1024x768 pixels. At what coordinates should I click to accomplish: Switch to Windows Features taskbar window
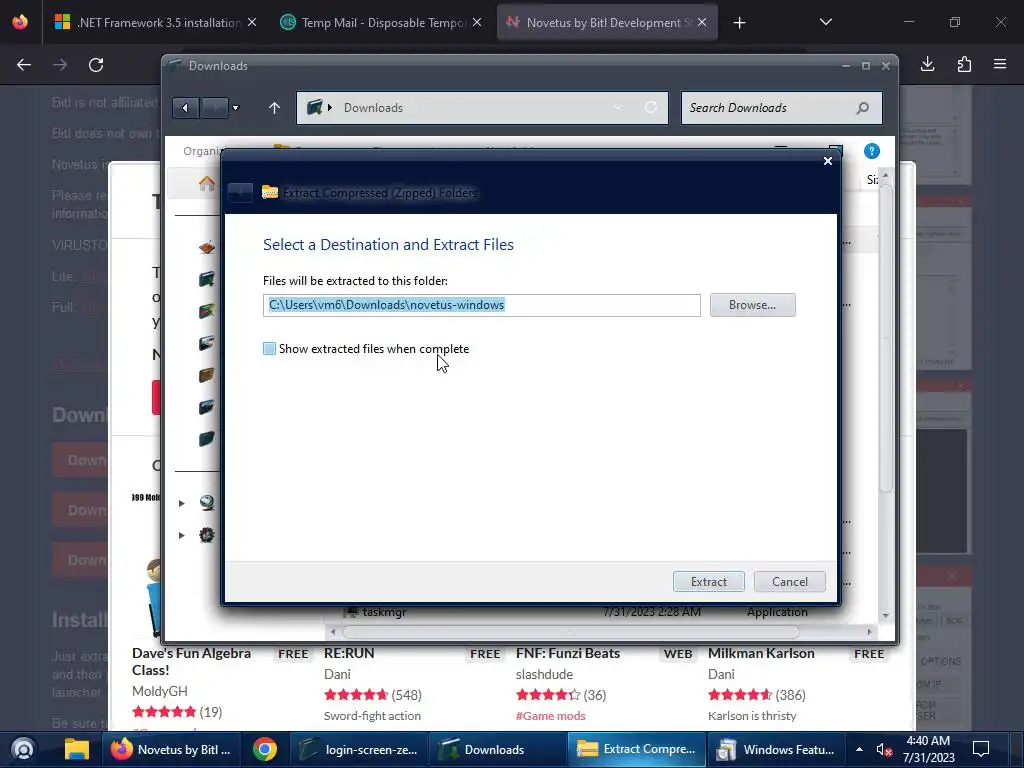click(776, 749)
